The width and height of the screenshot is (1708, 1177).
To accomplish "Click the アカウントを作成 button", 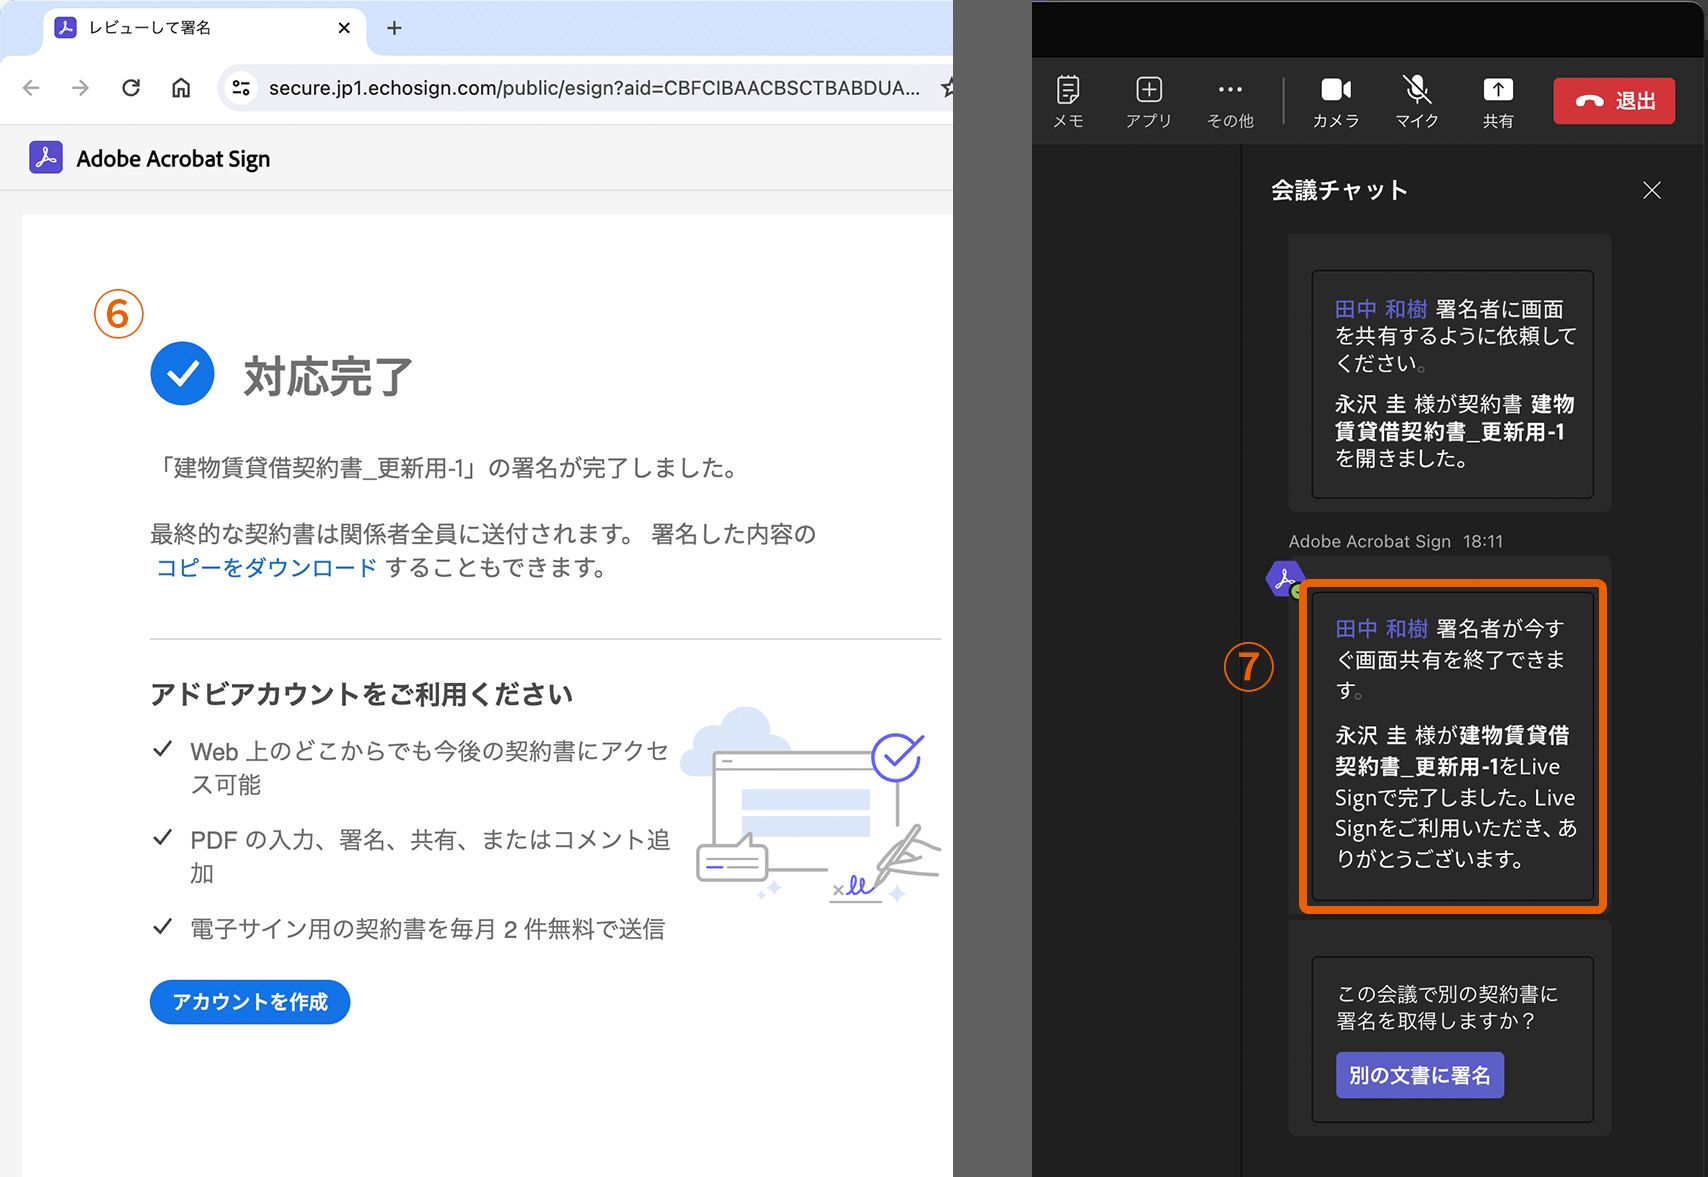I will pos(250,1002).
